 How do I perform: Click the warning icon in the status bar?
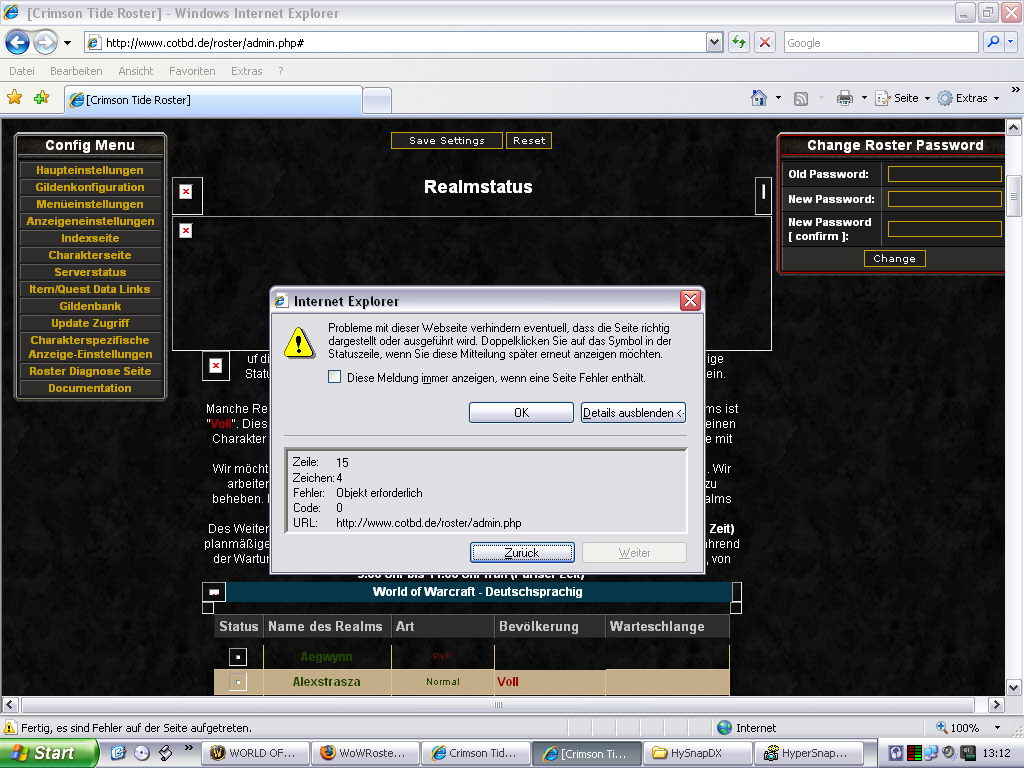10,728
